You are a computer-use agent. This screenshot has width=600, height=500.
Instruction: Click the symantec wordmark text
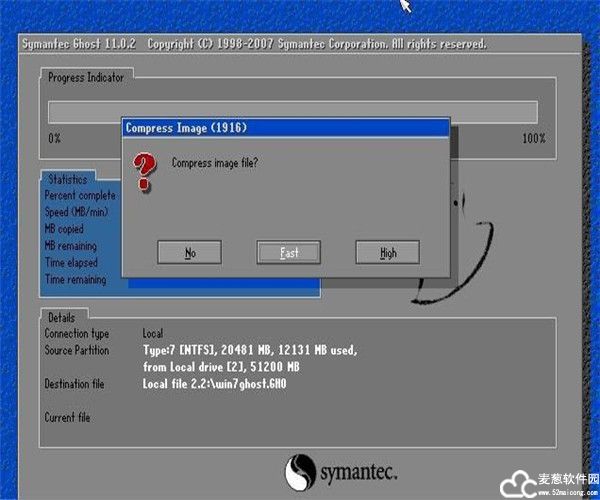coord(359,469)
